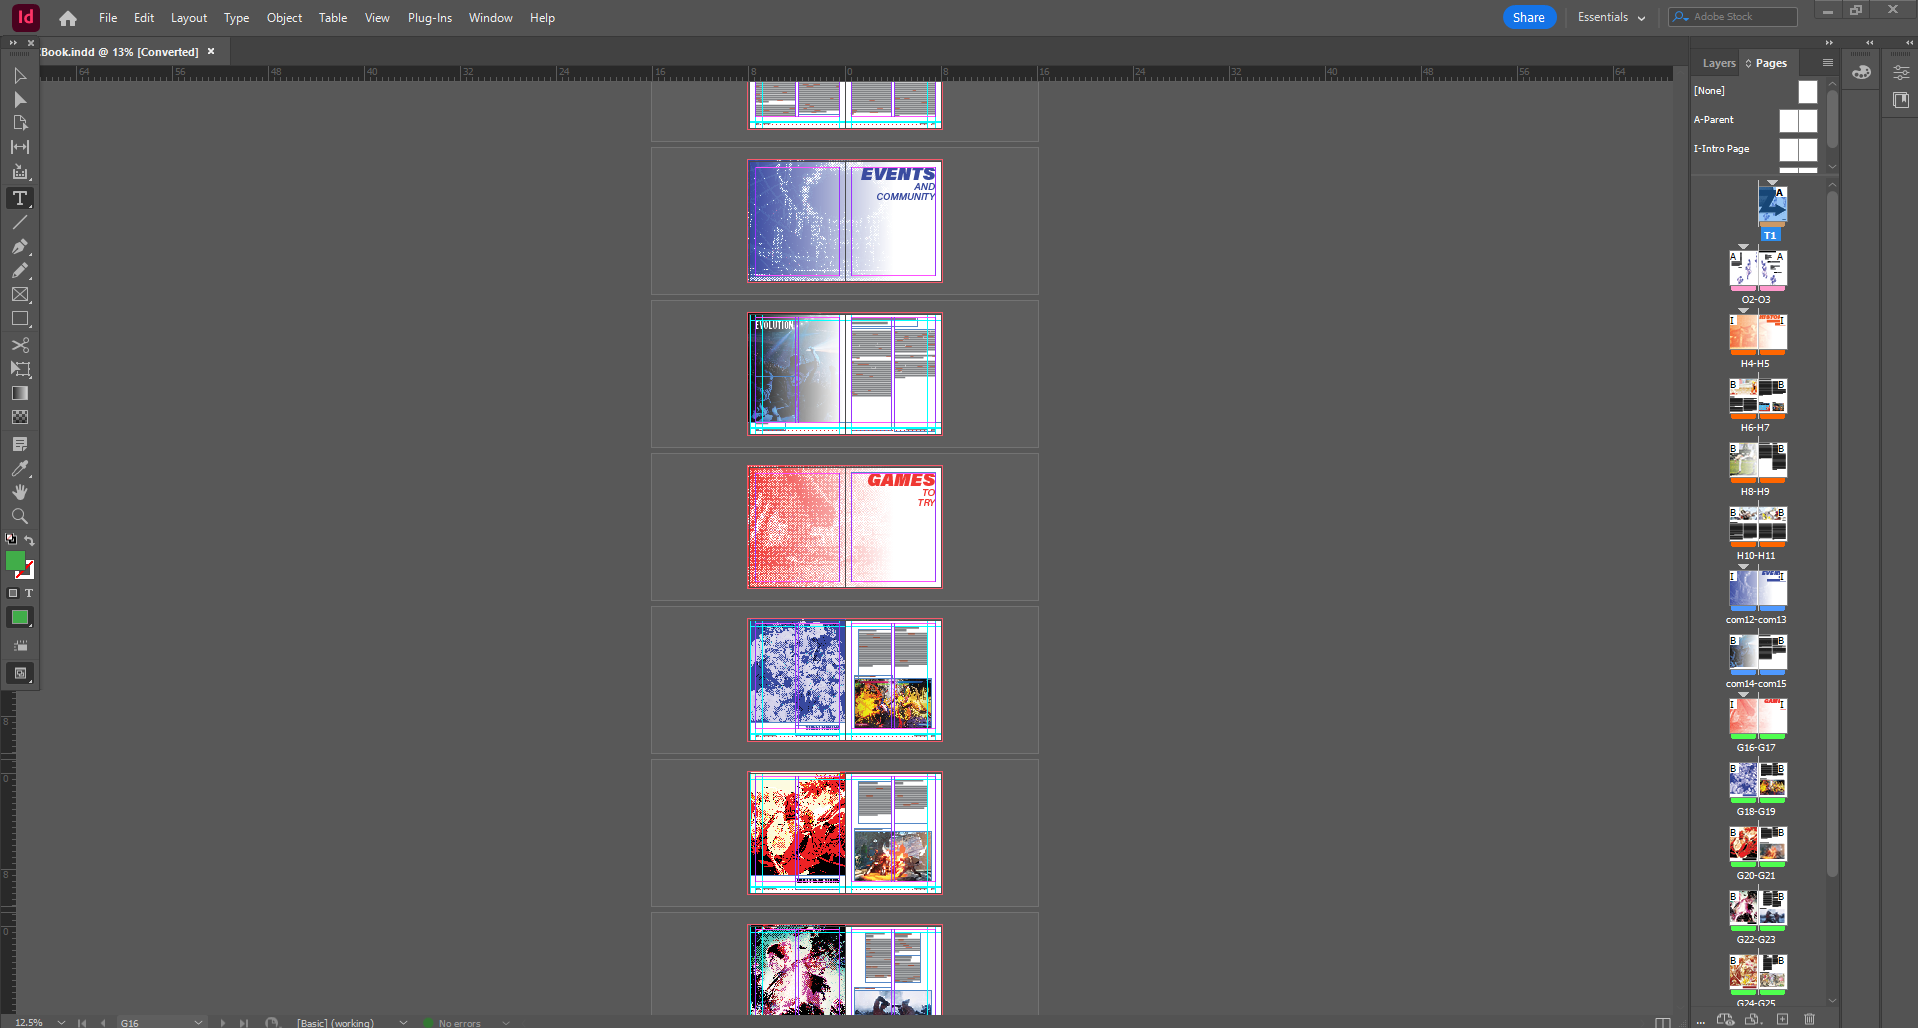This screenshot has width=1918, height=1028.
Task: Expand Tools panel double arrows
Action: 14,43
